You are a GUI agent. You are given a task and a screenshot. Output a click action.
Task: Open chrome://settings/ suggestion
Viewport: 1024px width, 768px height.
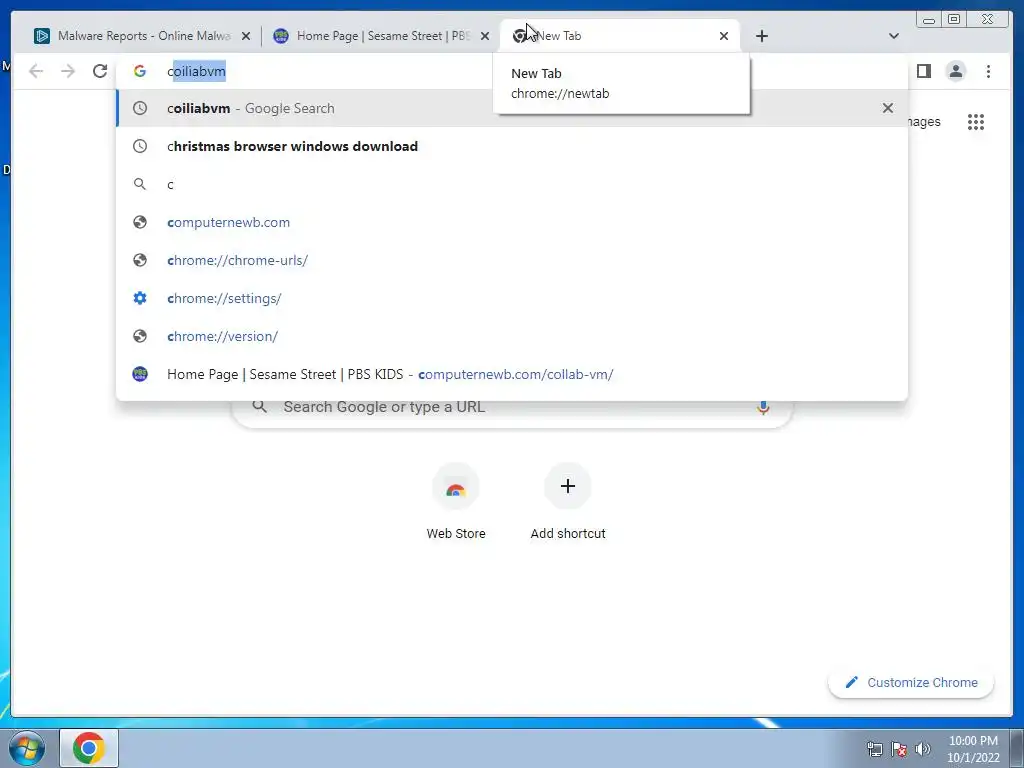(x=511, y=298)
